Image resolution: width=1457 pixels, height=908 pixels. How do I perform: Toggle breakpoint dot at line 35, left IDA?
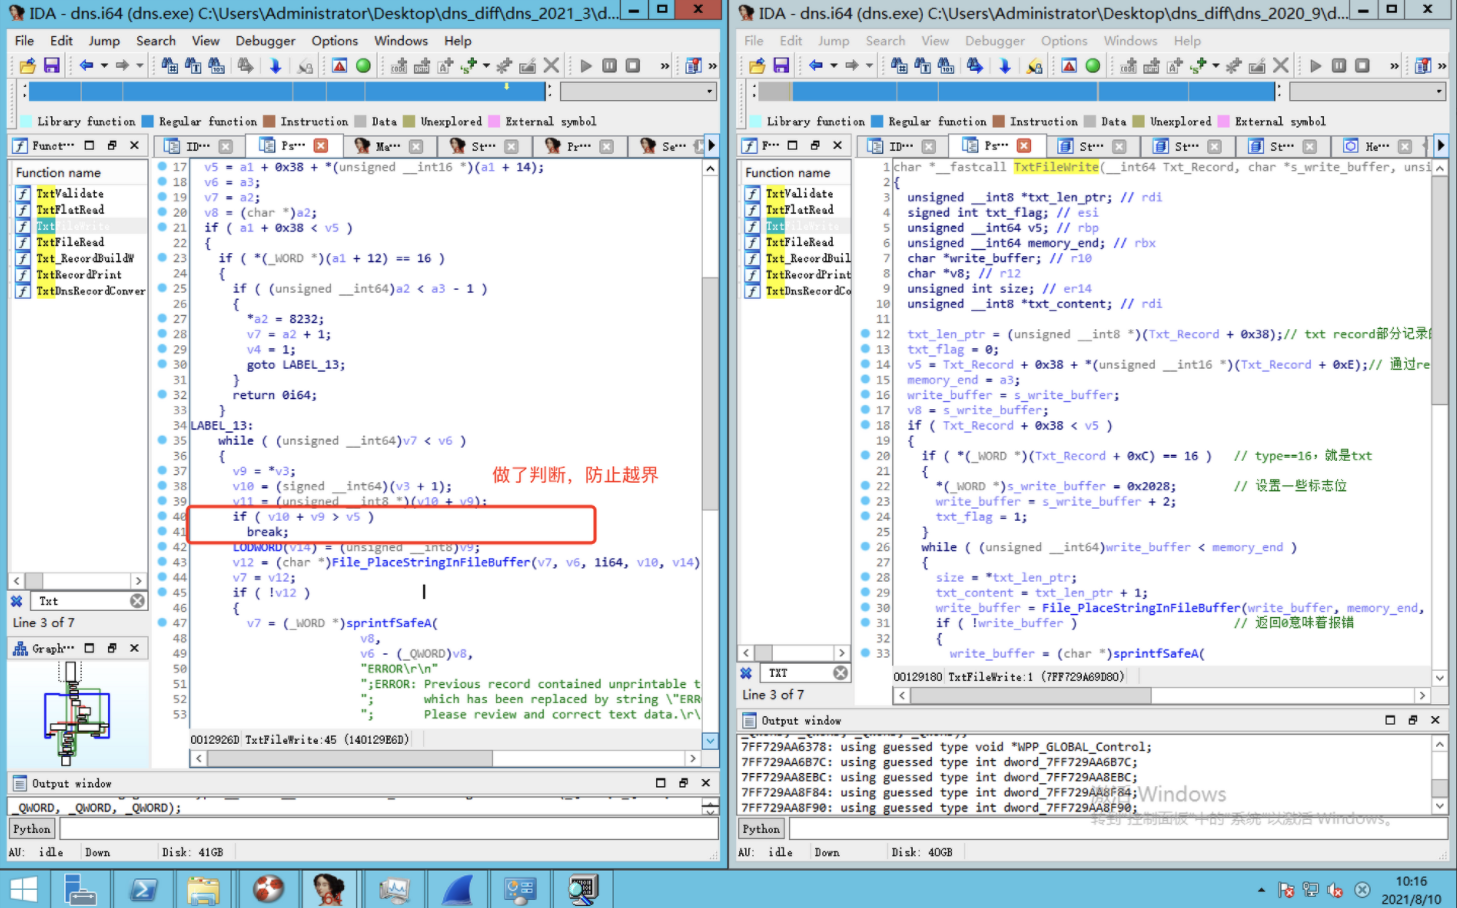point(163,440)
